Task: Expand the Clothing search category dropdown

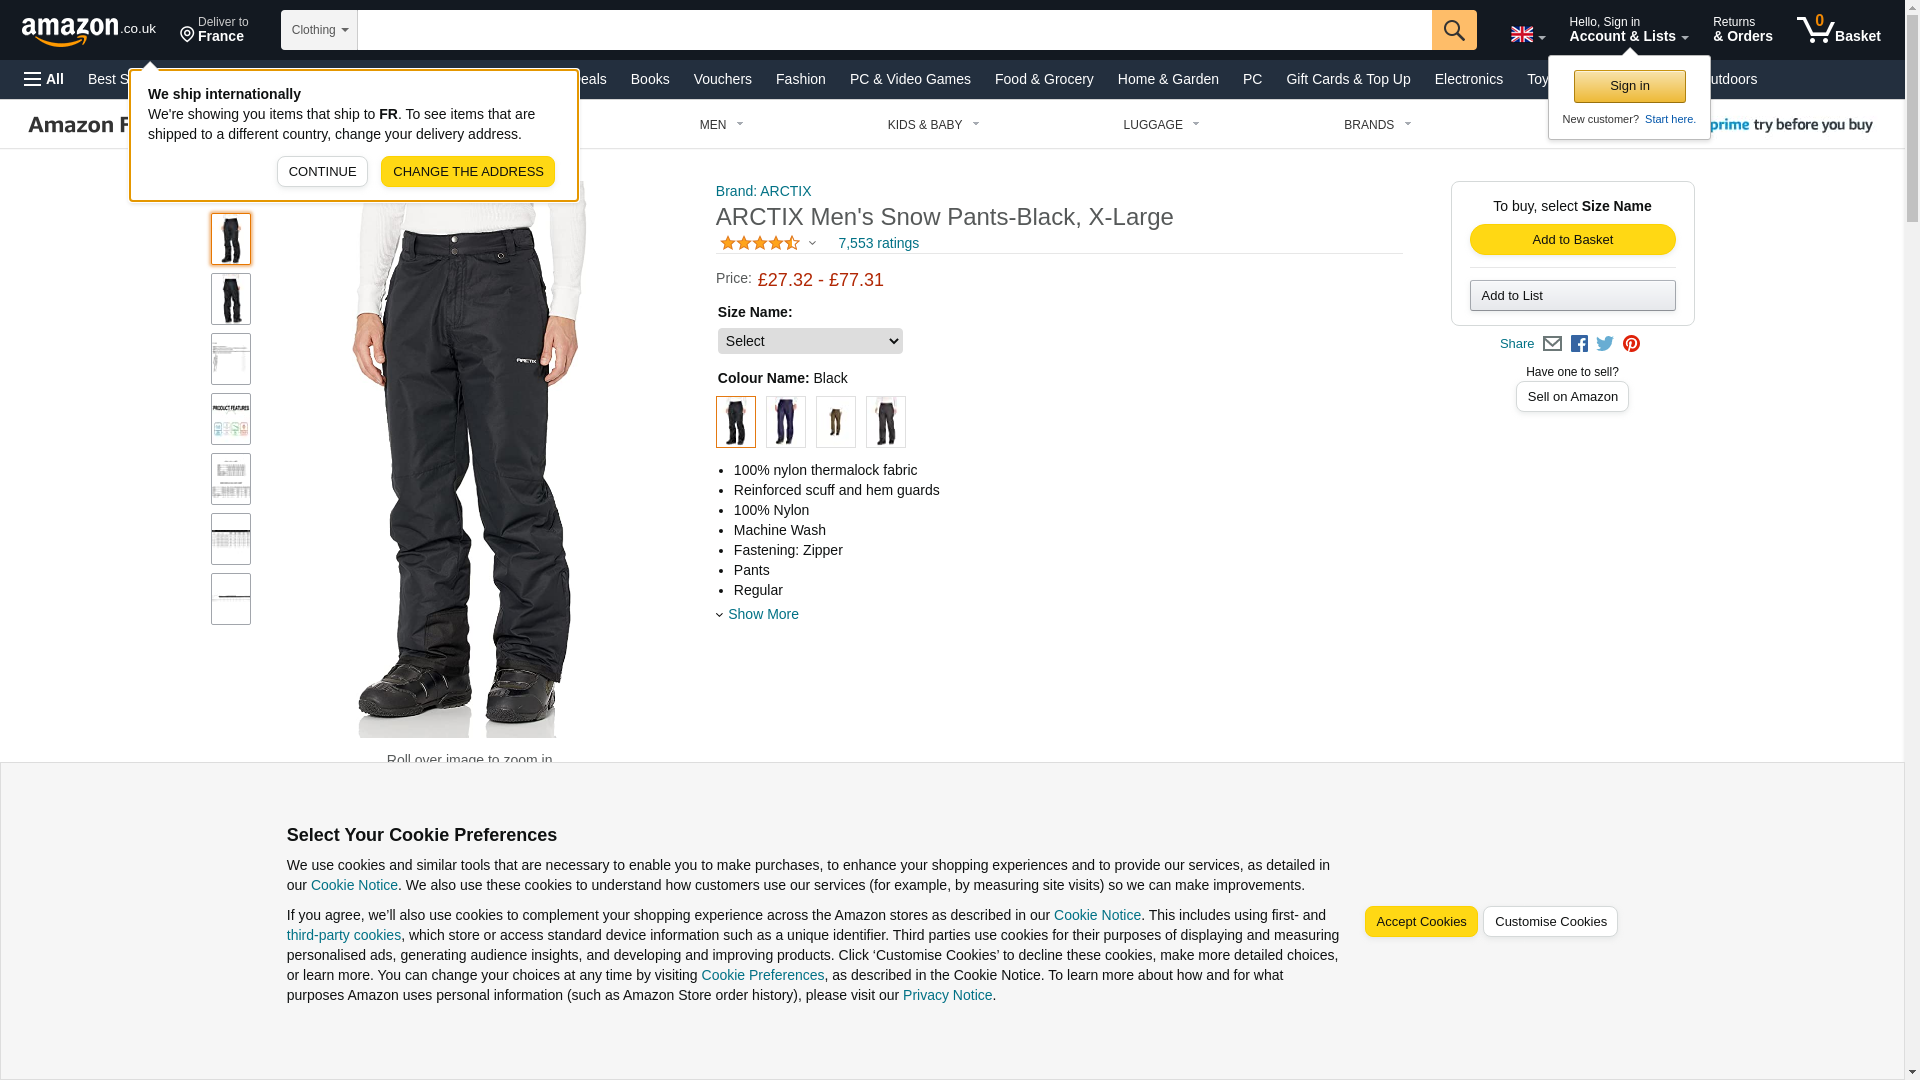Action: coord(319,30)
